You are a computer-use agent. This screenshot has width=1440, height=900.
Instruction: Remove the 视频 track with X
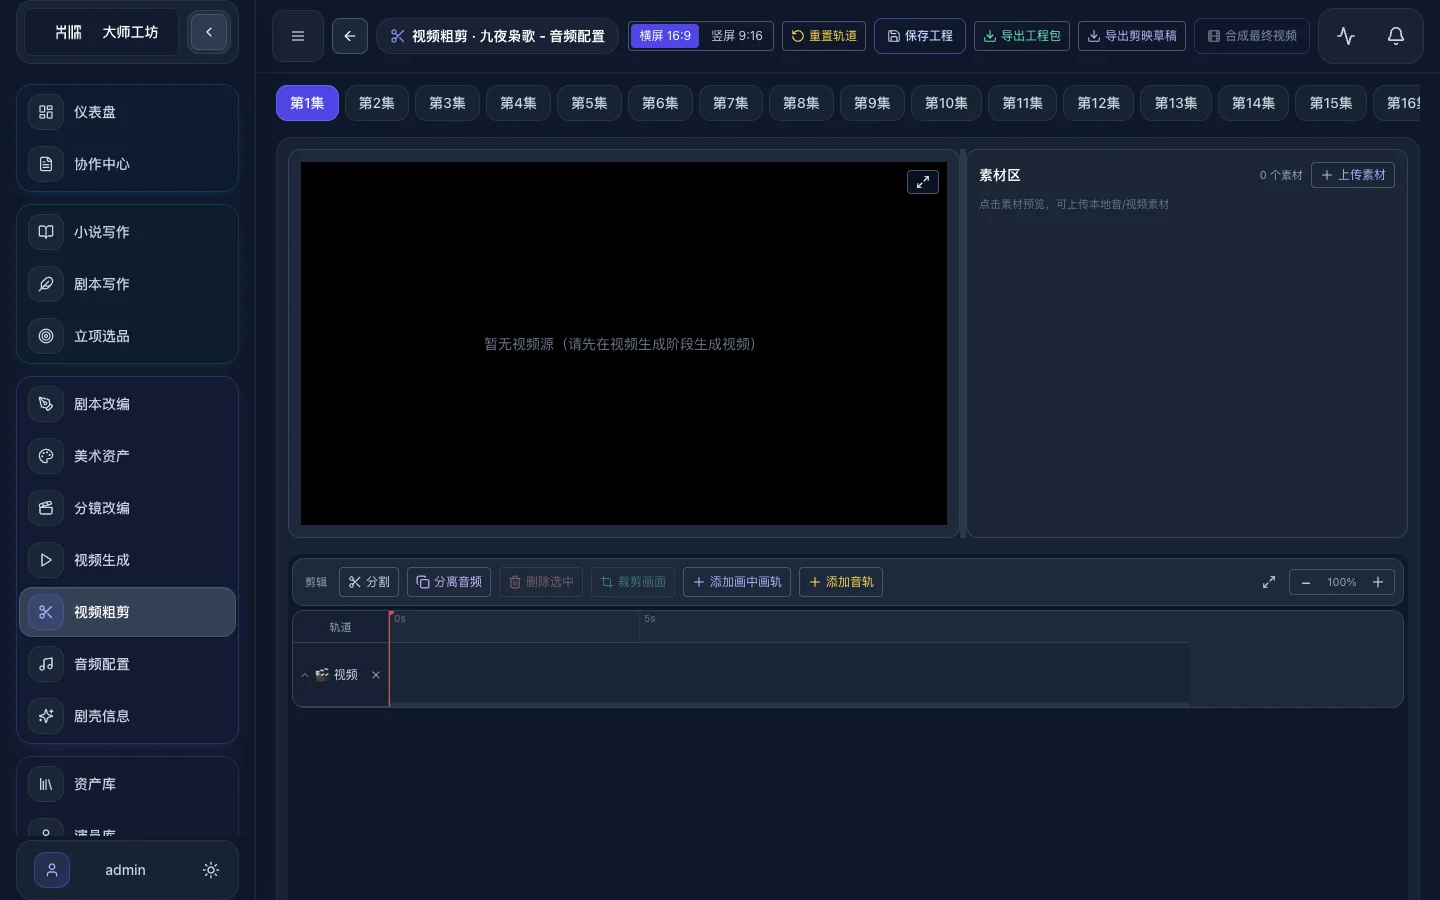(x=376, y=675)
